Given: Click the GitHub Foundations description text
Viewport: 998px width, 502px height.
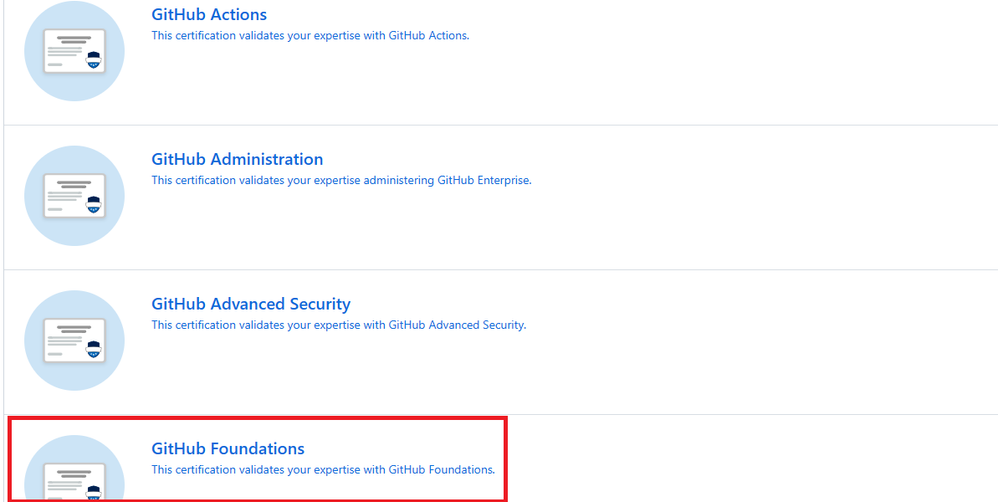Looking at the screenshot, I should [323, 469].
